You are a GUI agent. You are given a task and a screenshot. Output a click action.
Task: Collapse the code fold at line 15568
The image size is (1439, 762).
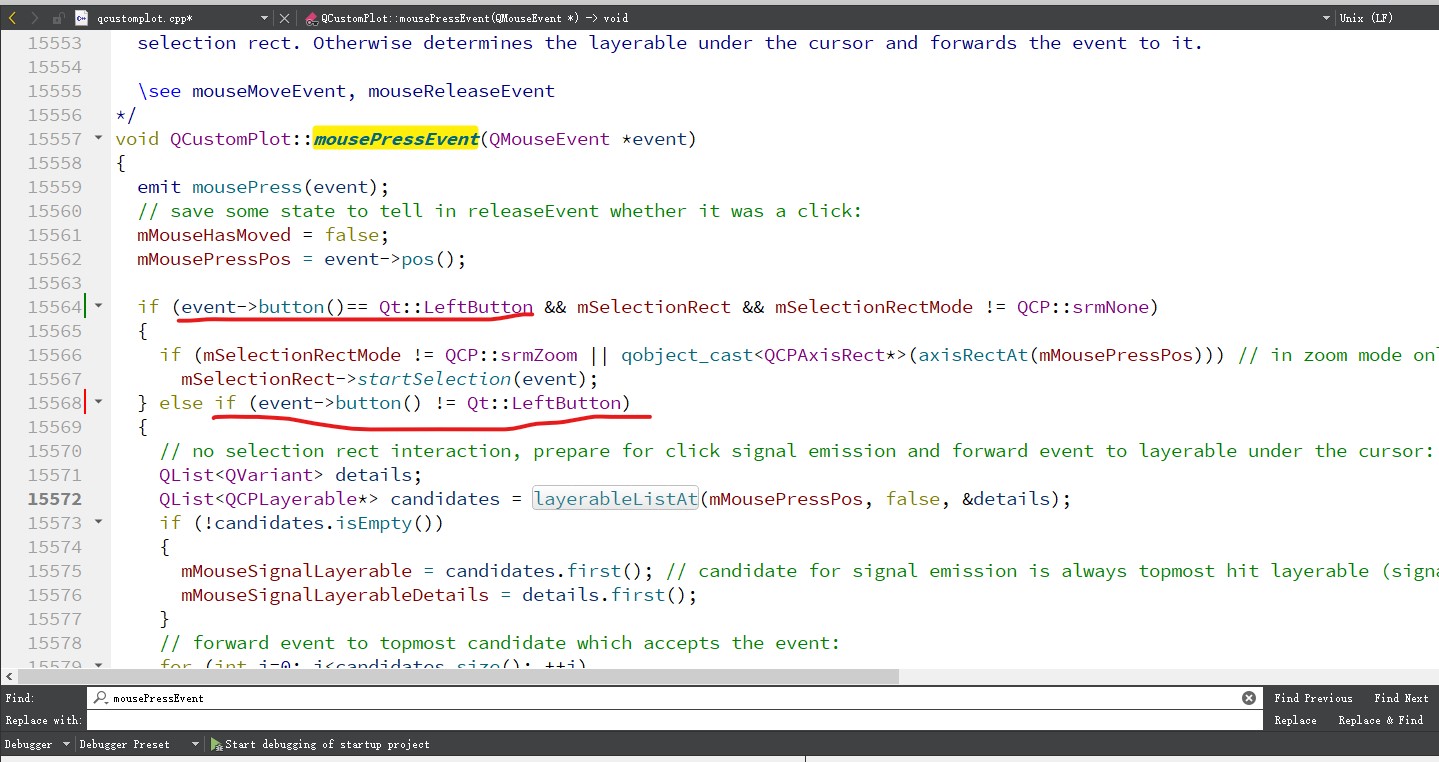coord(98,401)
